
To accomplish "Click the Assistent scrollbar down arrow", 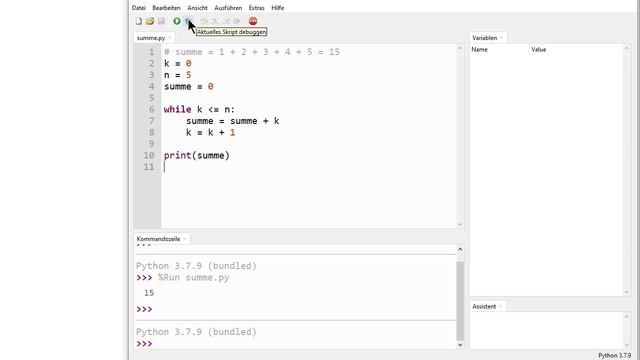I will click(x=627, y=345).
